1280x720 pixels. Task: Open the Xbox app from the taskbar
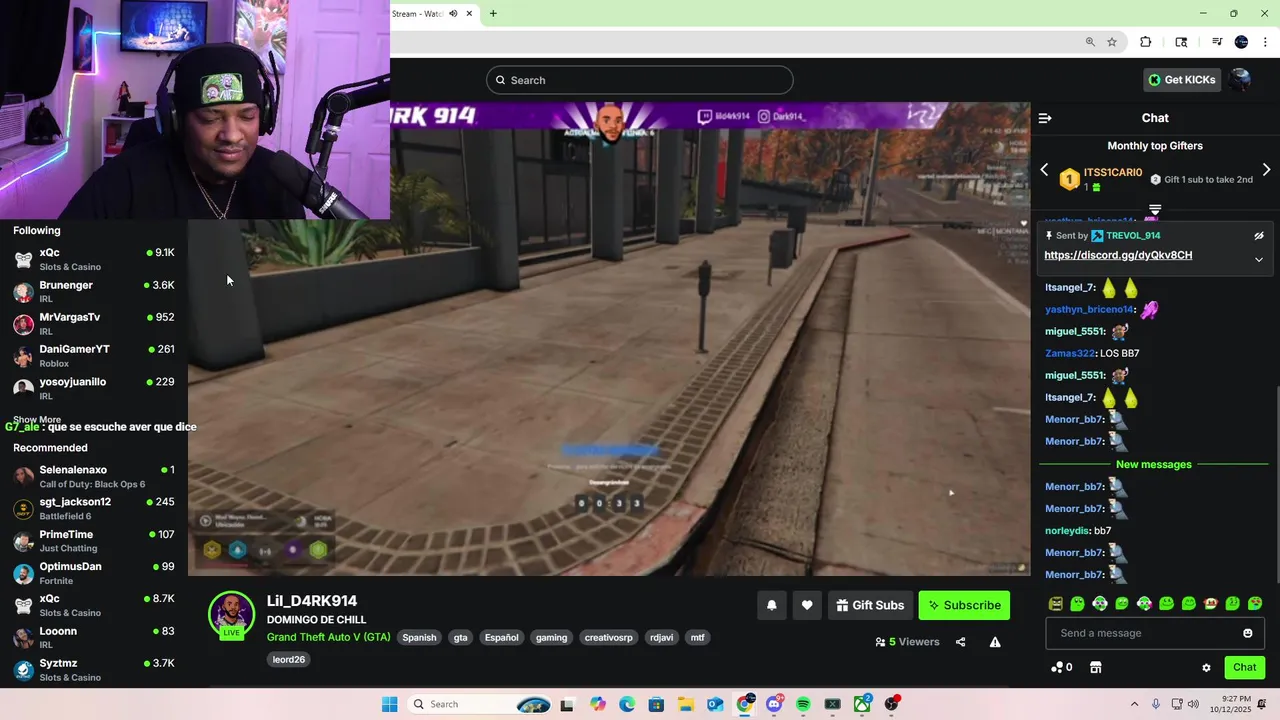tap(862, 704)
